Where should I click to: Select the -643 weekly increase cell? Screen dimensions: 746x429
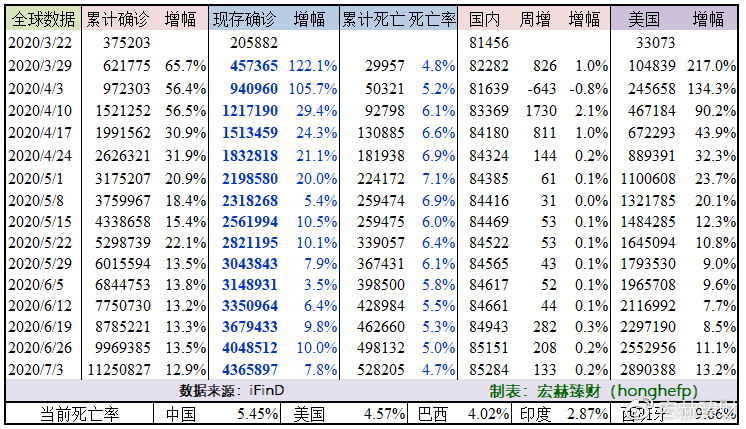(x=540, y=87)
